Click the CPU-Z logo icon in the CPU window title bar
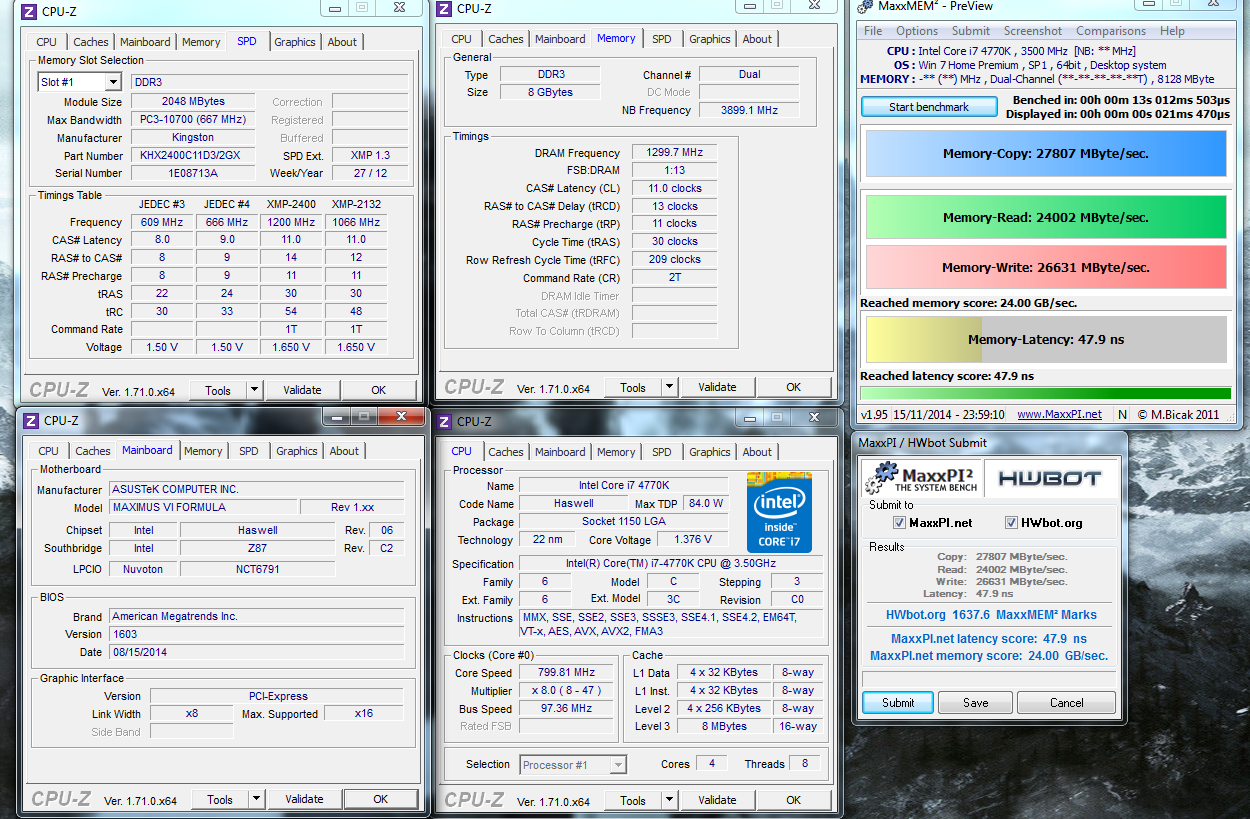 pyautogui.click(x=444, y=421)
